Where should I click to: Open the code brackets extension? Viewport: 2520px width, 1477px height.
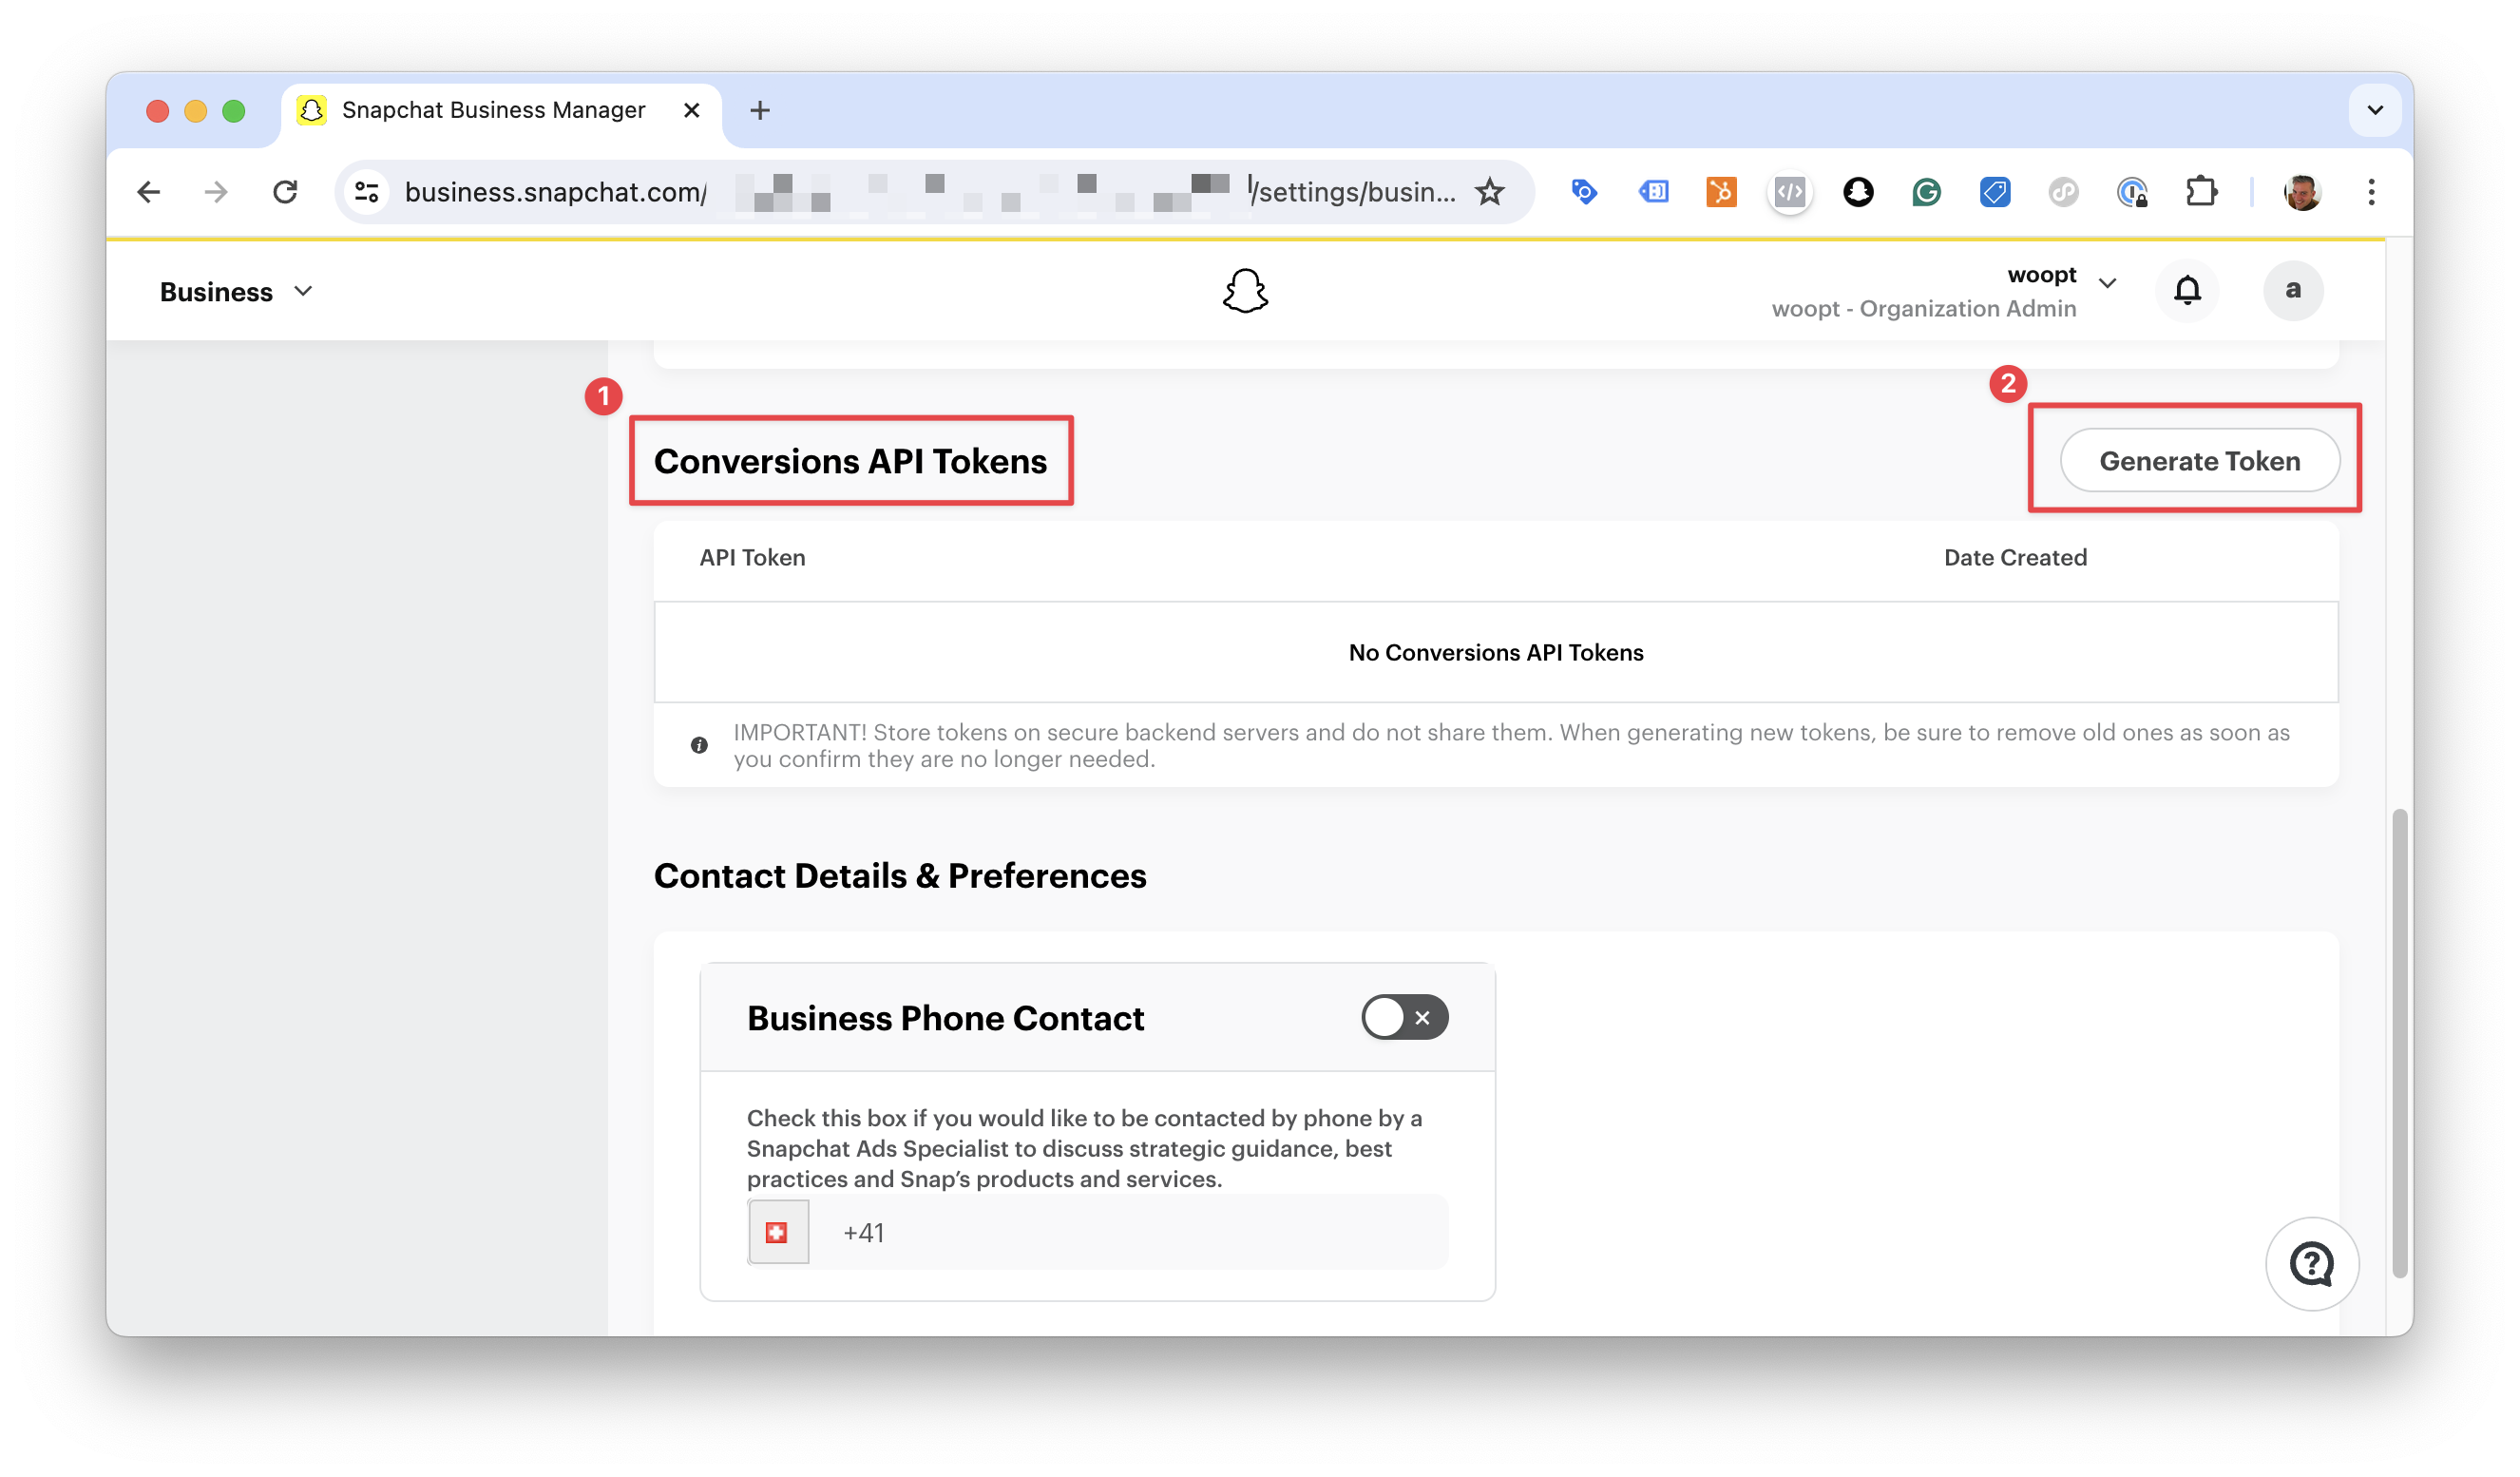click(1790, 192)
